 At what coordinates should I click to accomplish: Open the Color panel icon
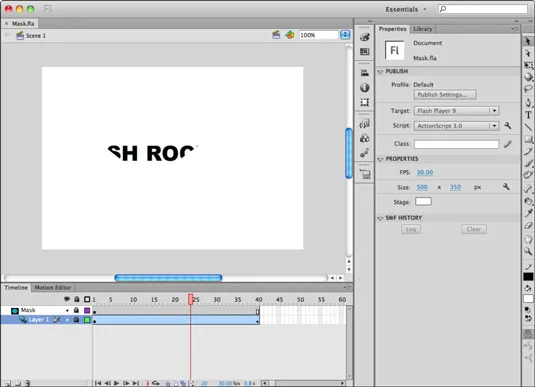pyautogui.click(x=364, y=37)
